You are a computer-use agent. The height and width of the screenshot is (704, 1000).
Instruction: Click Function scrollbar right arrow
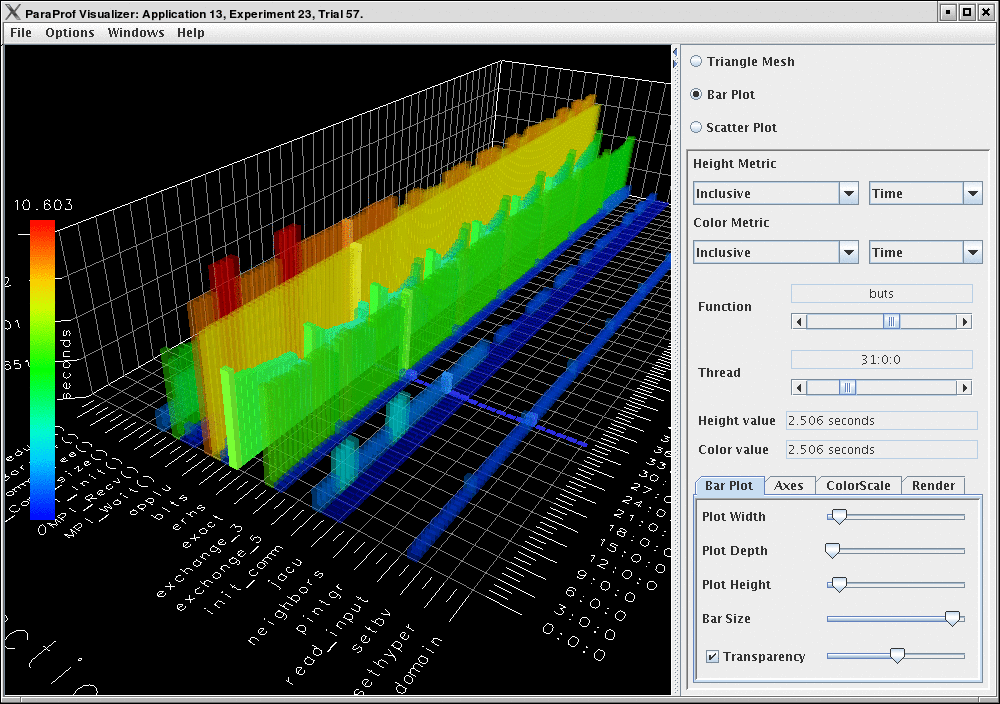pyautogui.click(x=965, y=321)
